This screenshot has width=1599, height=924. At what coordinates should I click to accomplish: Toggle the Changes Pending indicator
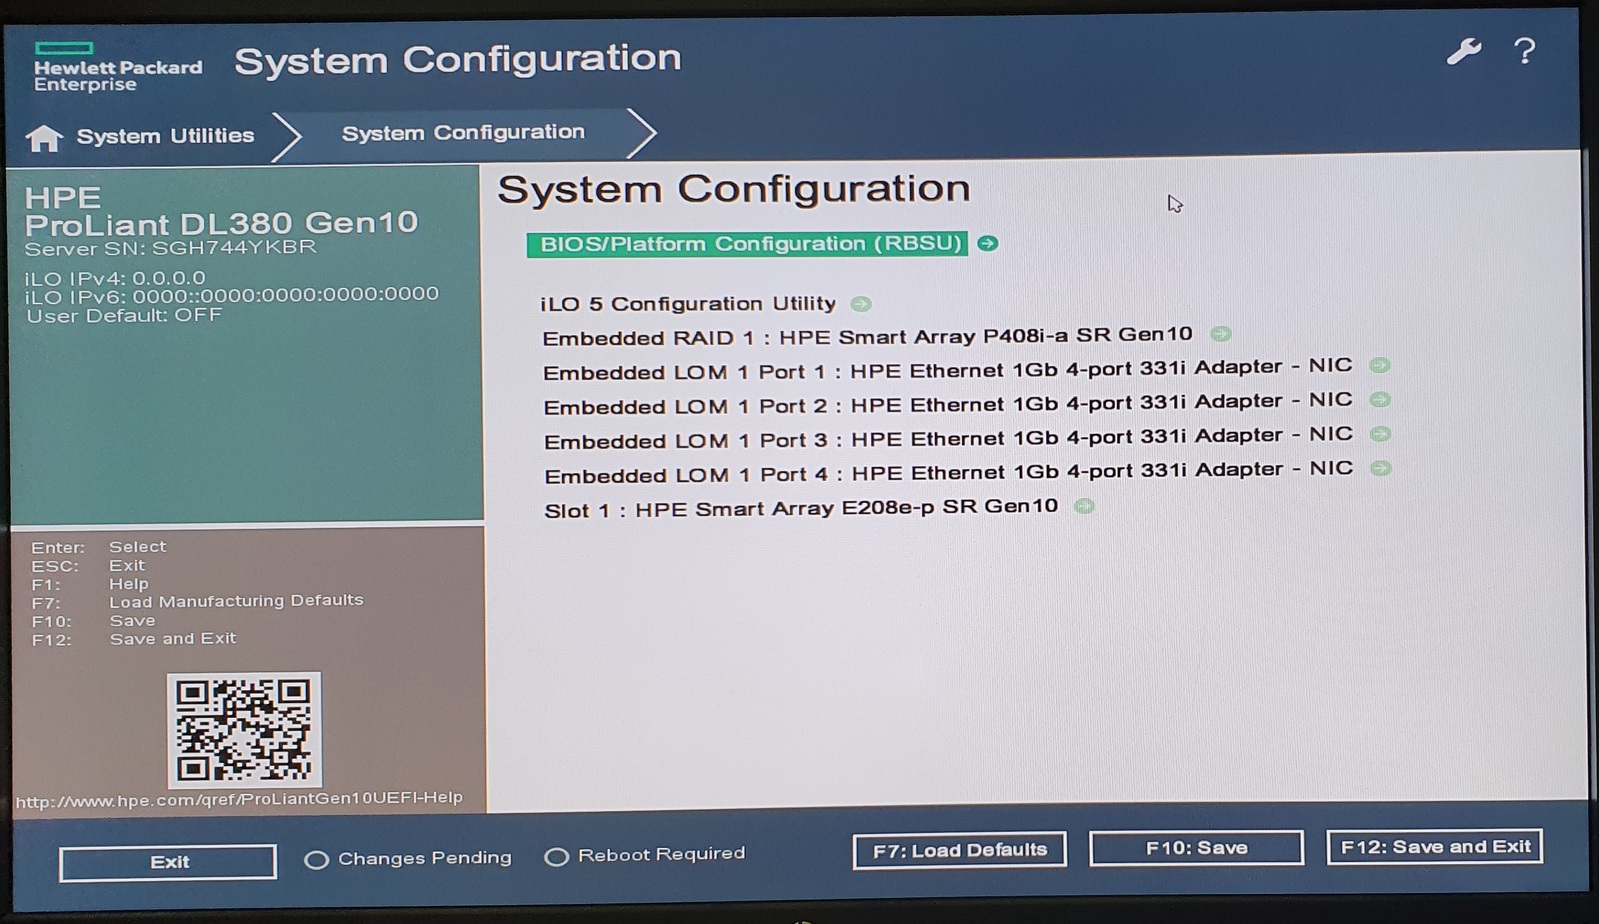316,859
